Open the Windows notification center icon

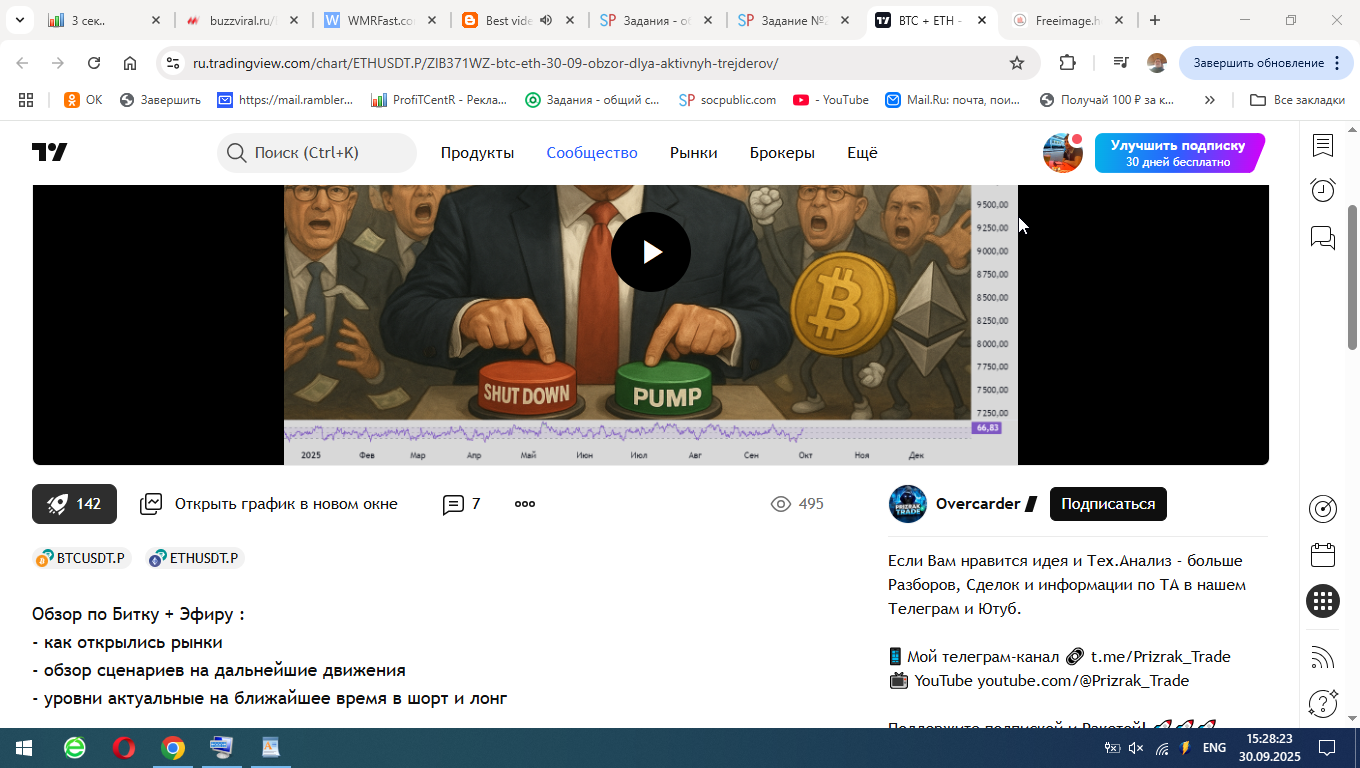[x=1327, y=748]
